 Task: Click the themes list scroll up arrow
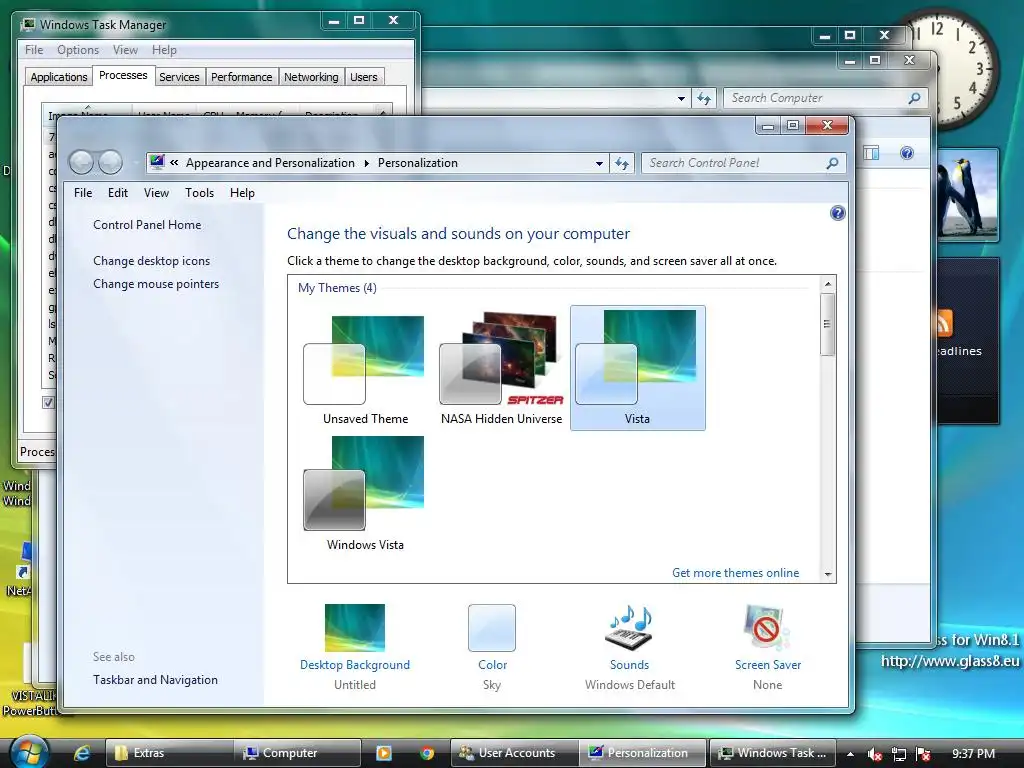point(827,284)
